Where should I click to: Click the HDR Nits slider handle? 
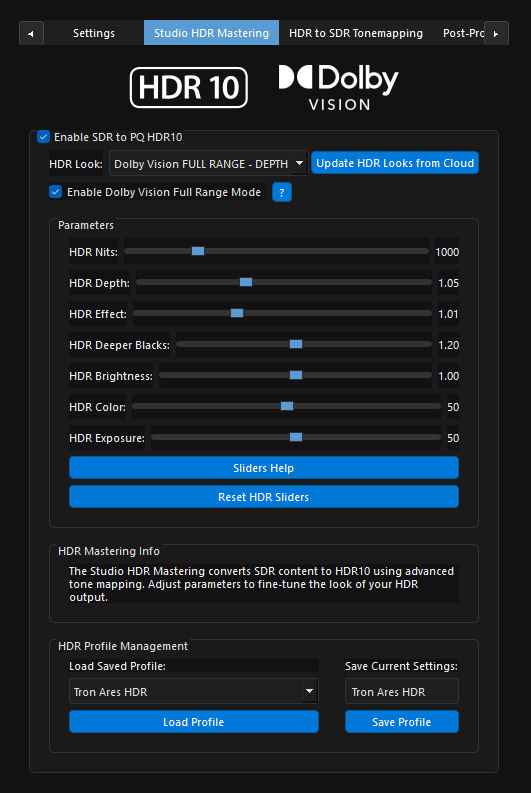coord(198,251)
